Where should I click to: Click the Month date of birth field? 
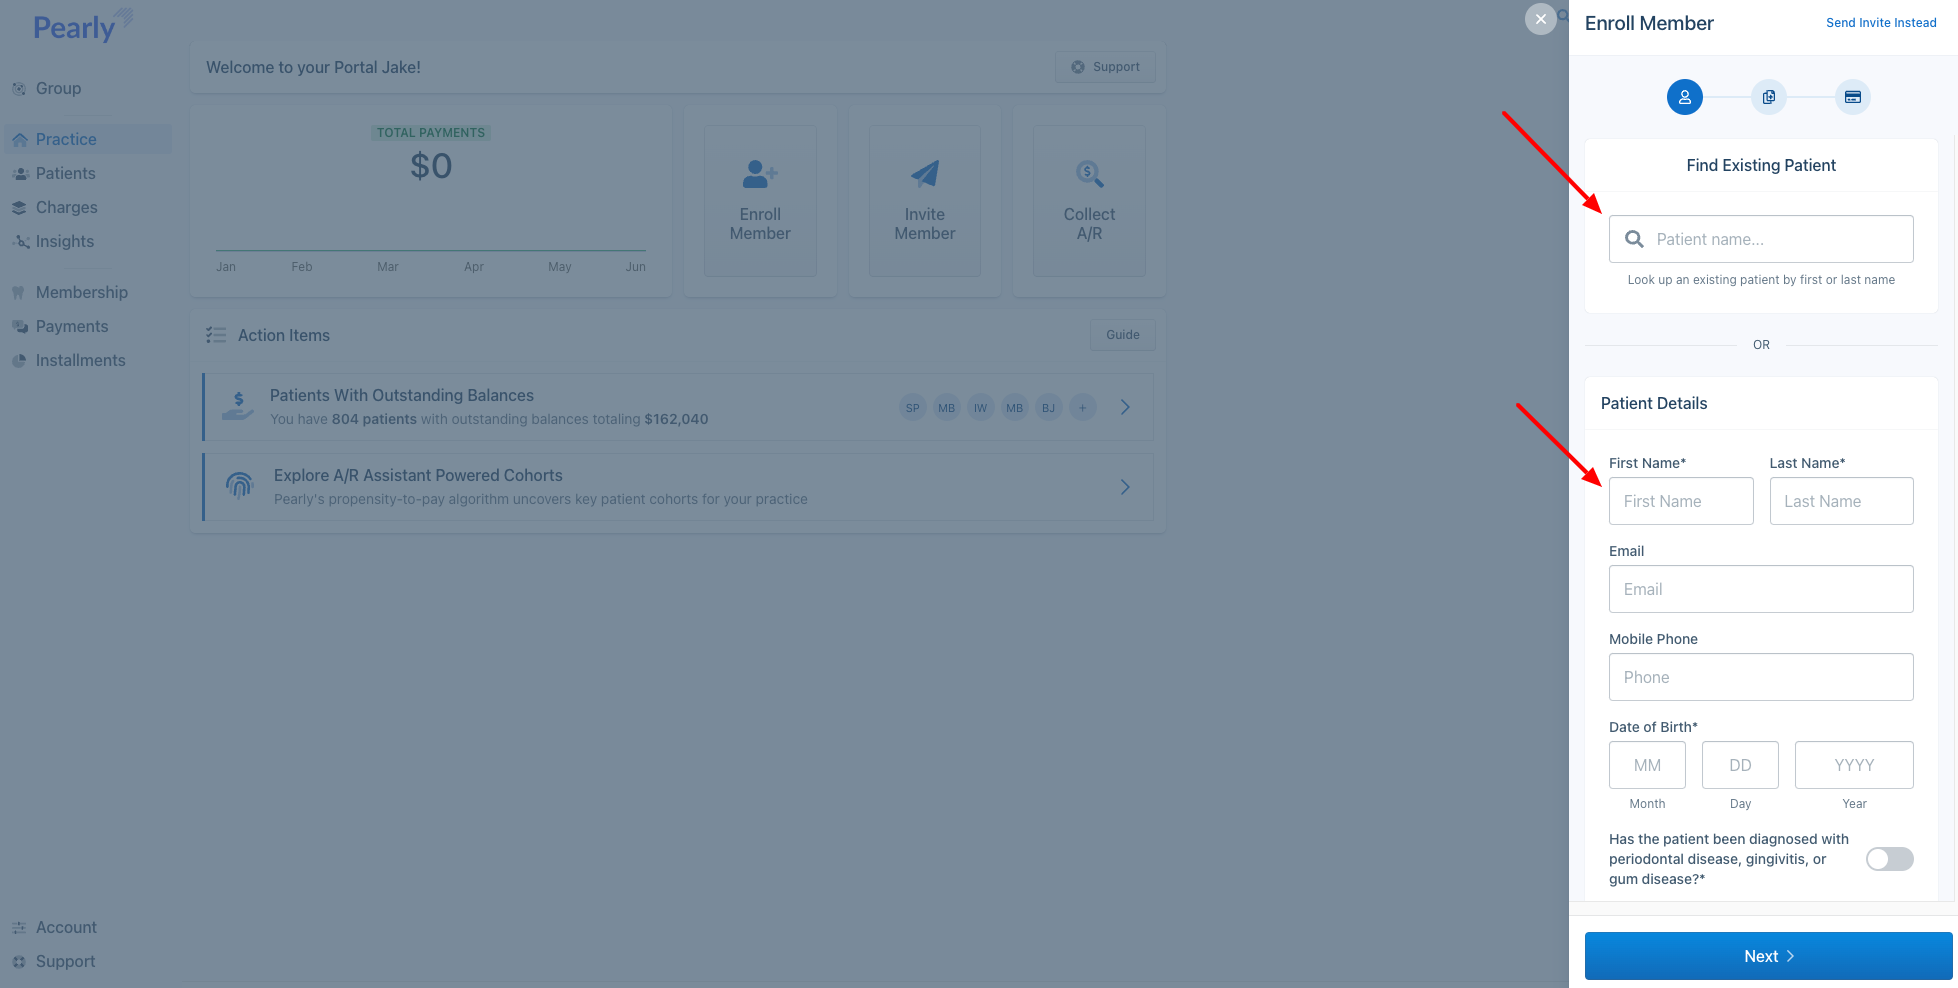[1646, 765]
